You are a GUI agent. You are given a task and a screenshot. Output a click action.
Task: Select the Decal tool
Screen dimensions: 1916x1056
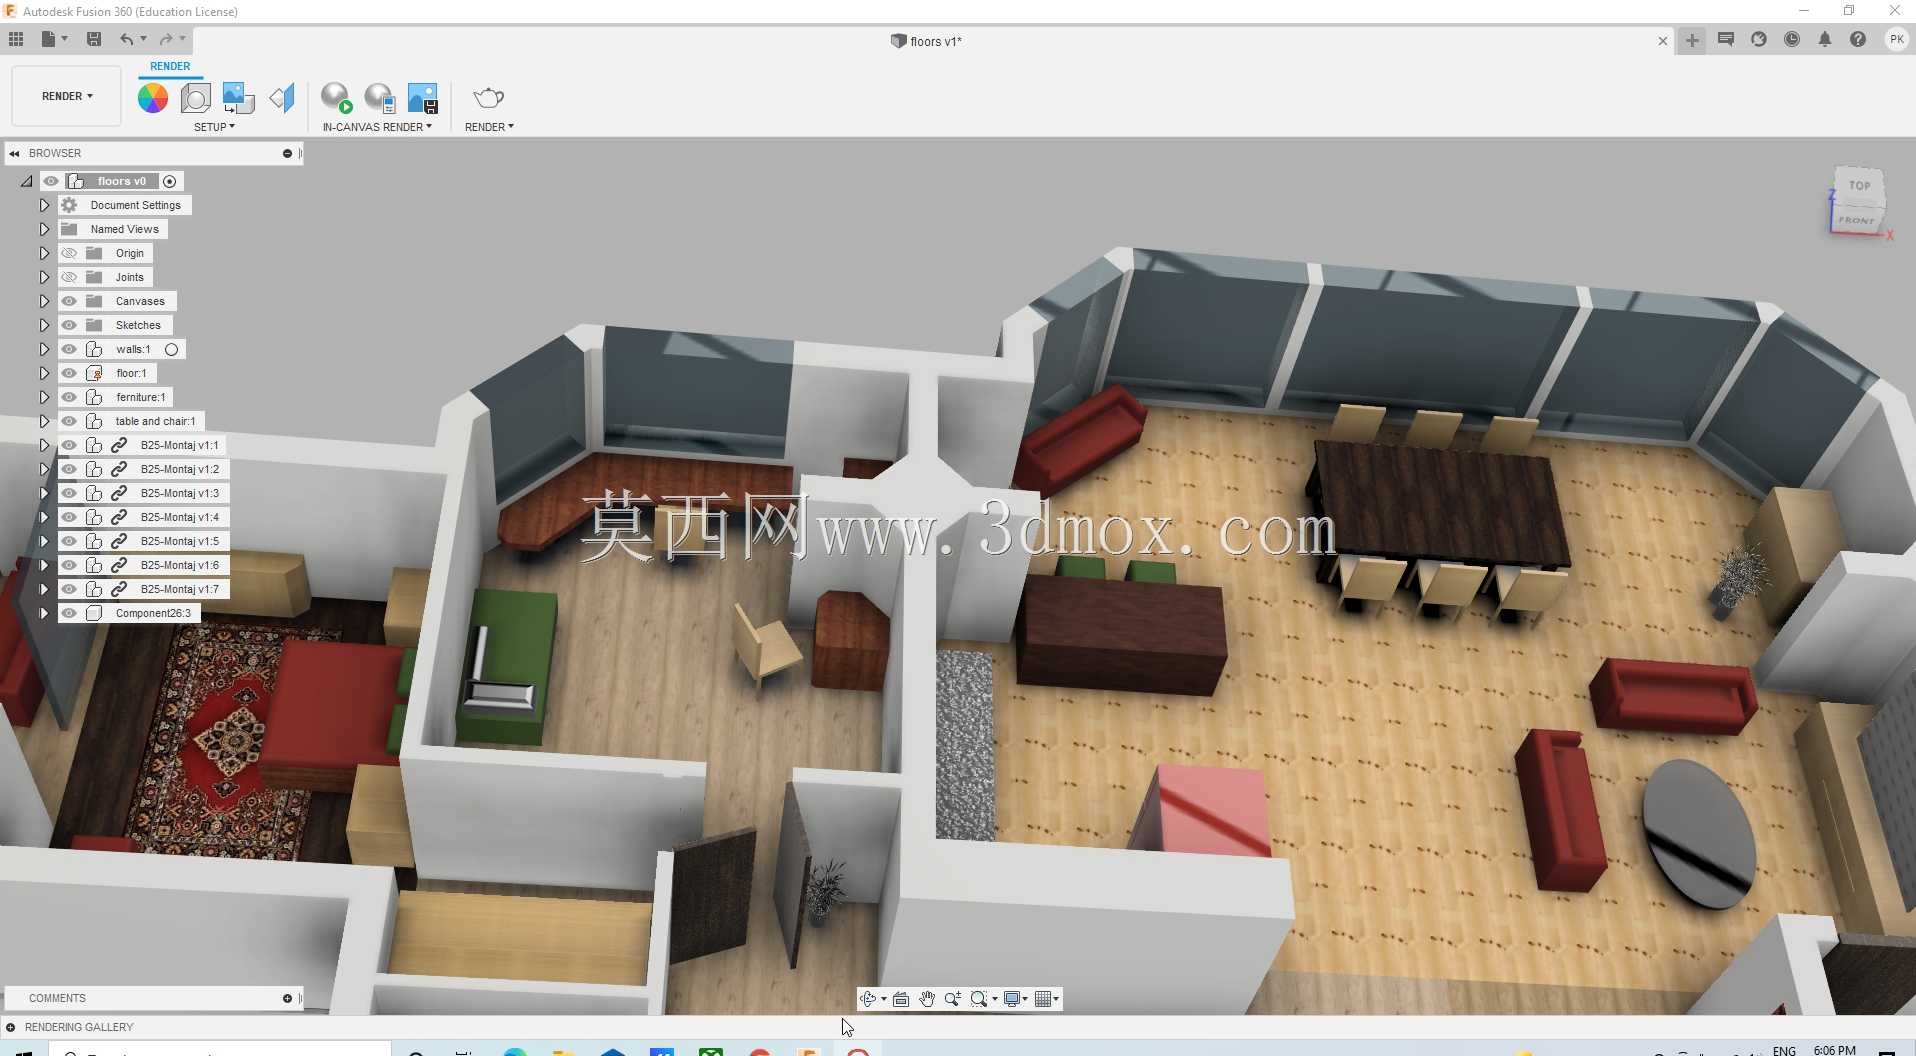(x=238, y=98)
